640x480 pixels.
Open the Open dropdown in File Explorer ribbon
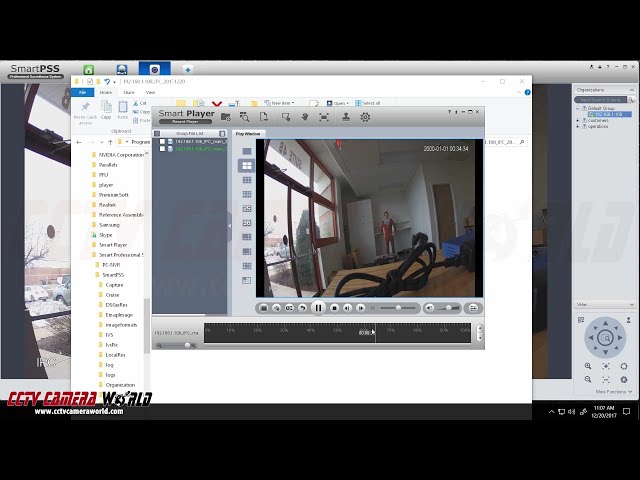point(338,103)
